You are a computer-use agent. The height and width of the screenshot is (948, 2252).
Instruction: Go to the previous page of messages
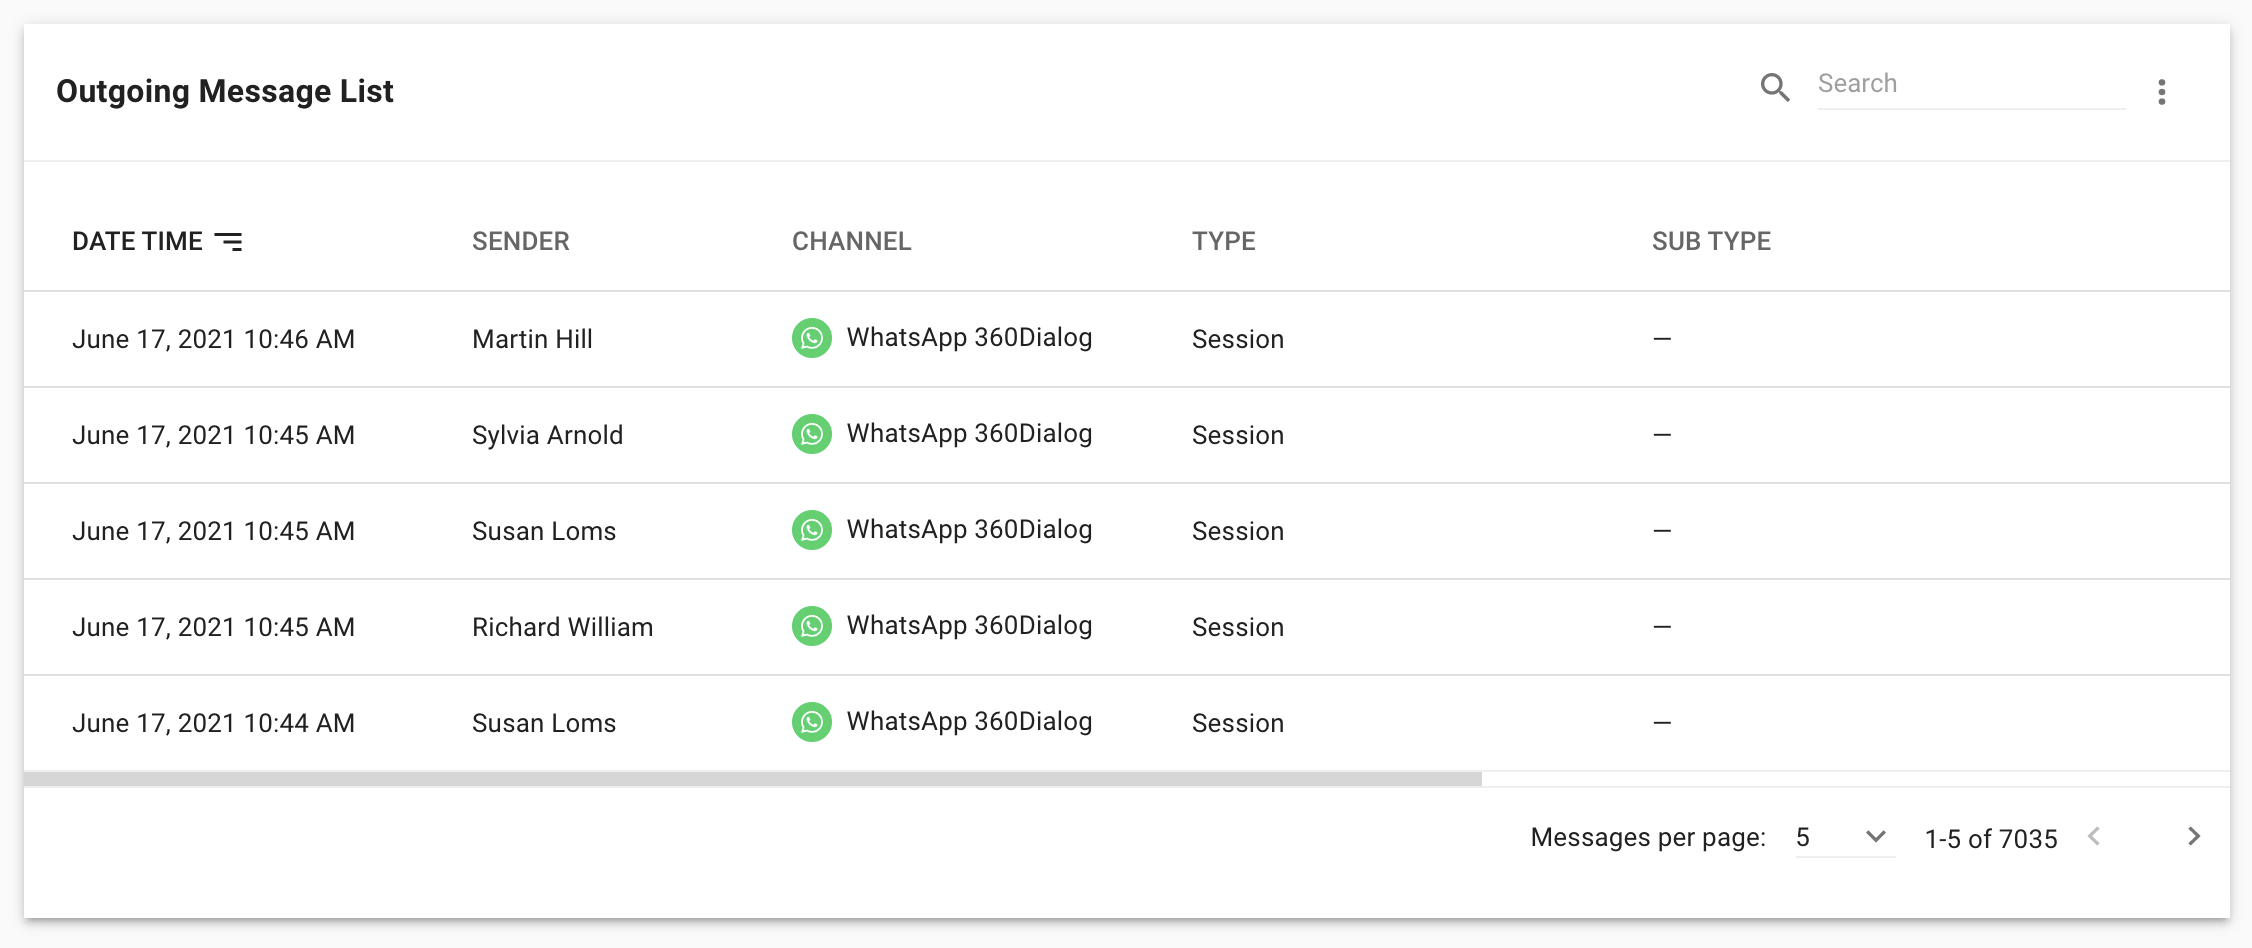[x=2095, y=837]
